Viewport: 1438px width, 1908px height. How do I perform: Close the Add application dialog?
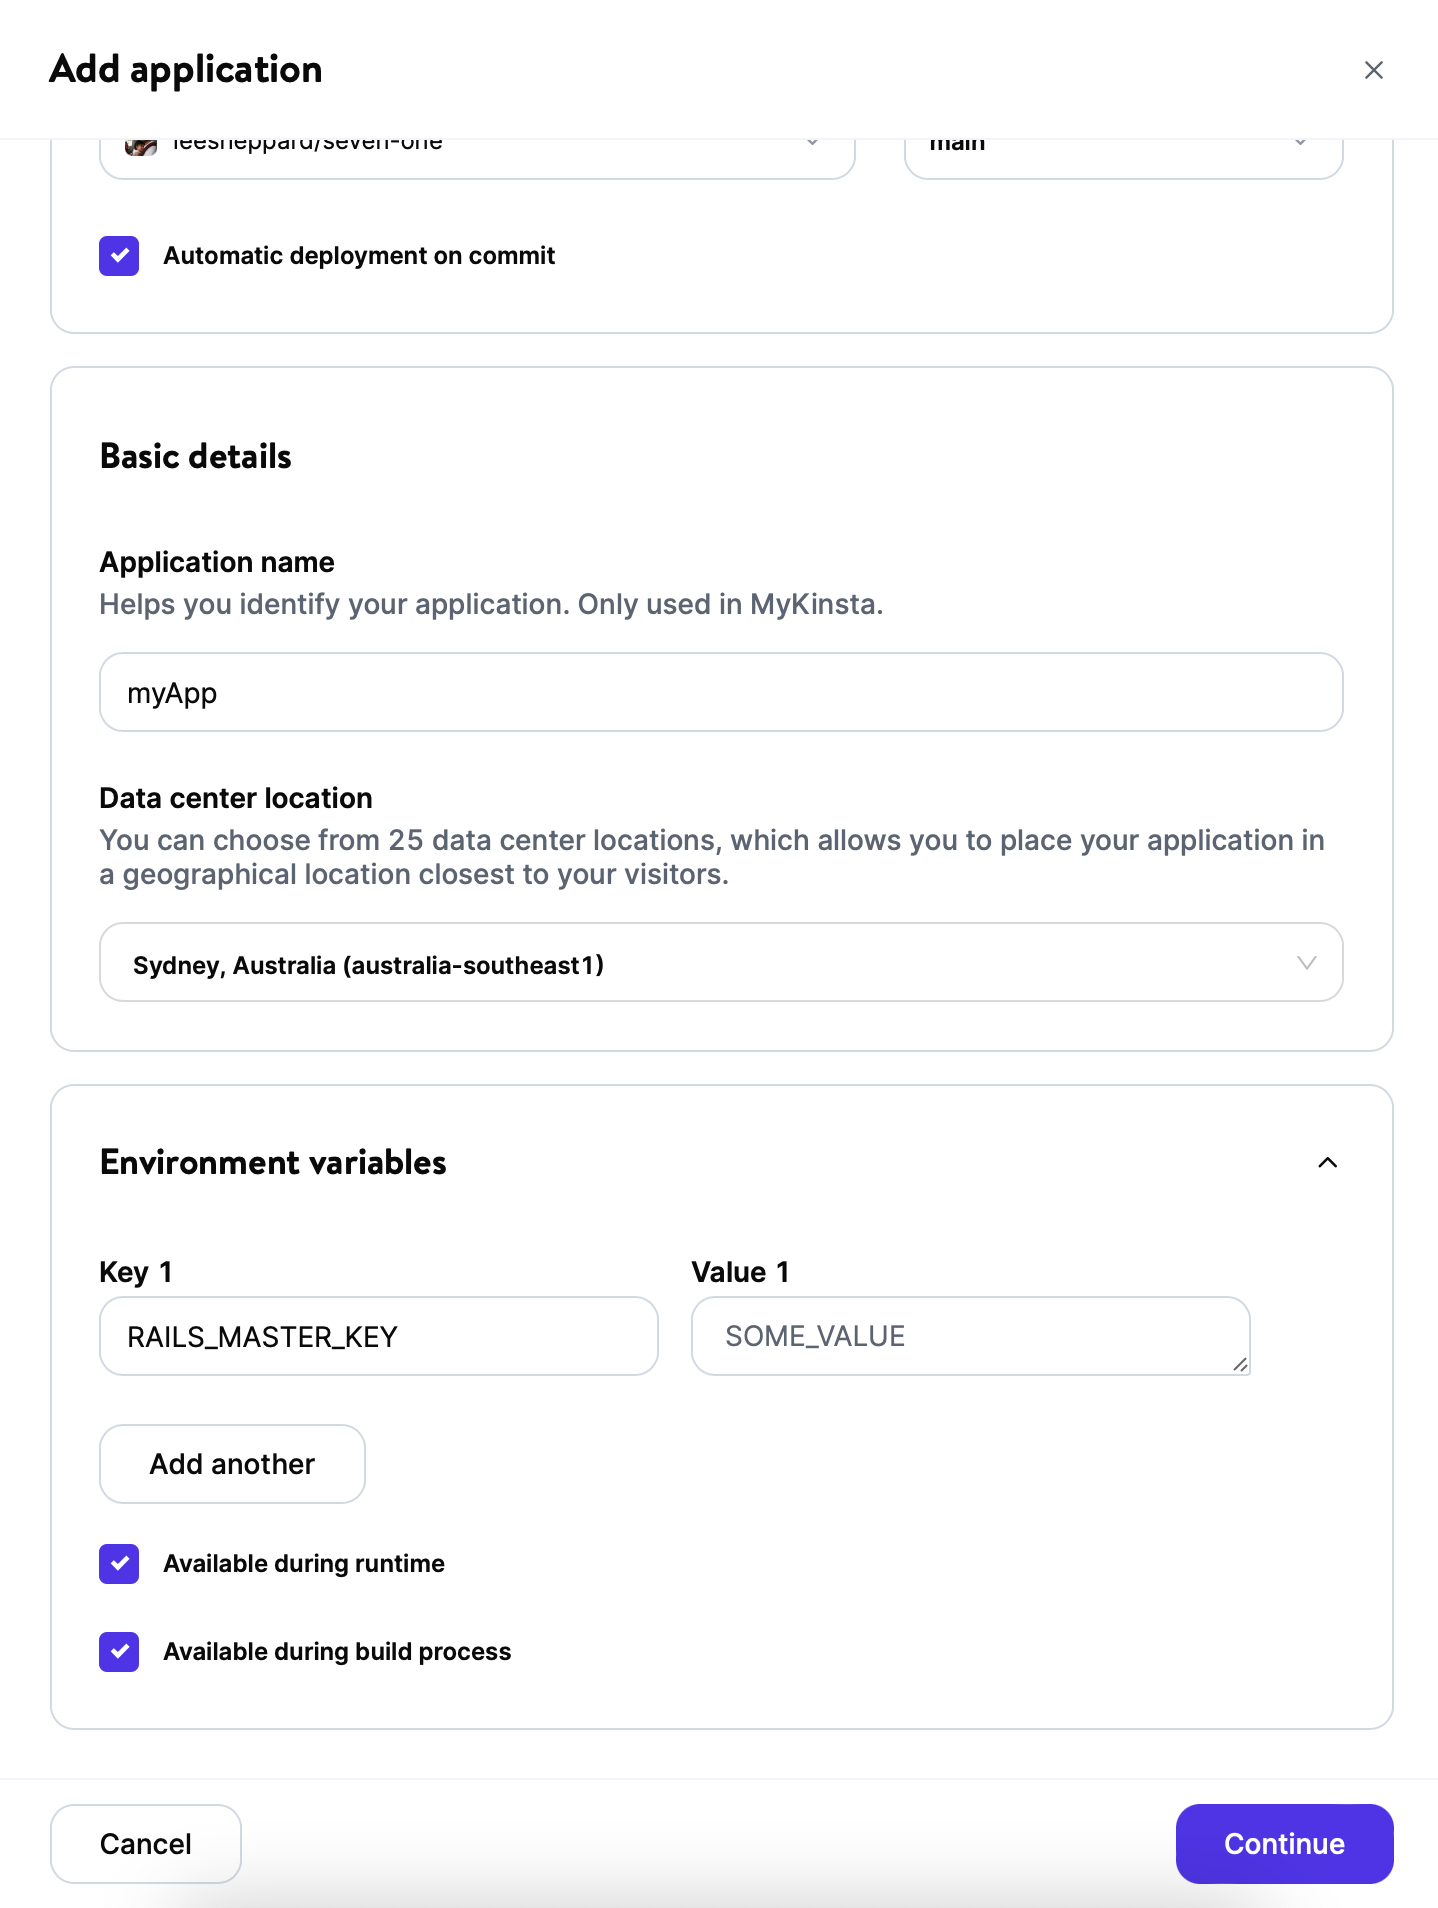tap(1373, 70)
